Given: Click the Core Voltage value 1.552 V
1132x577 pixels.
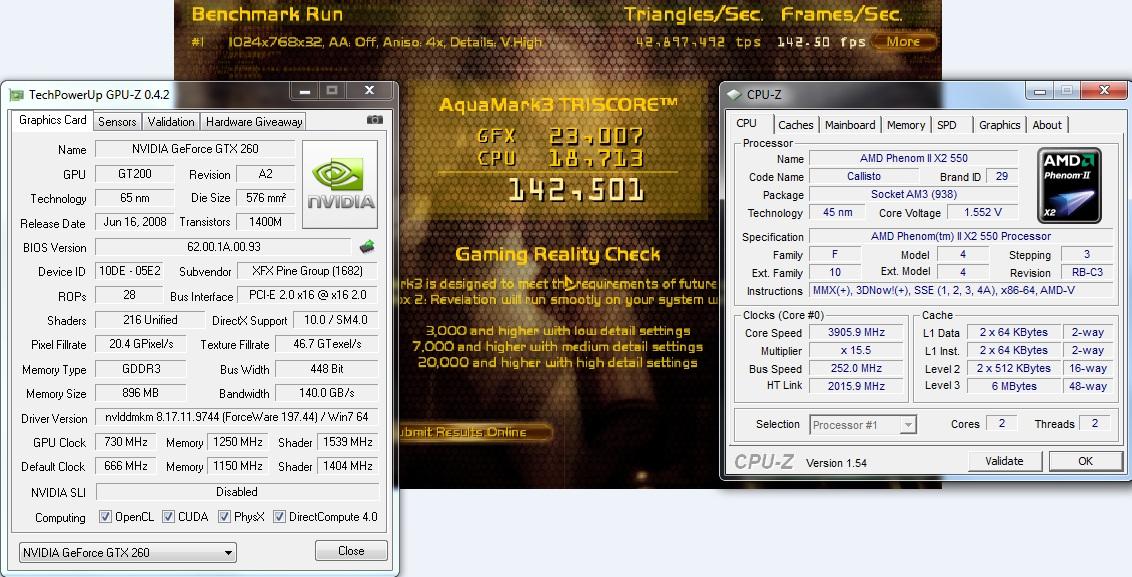Looking at the screenshot, I should pyautogui.click(x=983, y=212).
